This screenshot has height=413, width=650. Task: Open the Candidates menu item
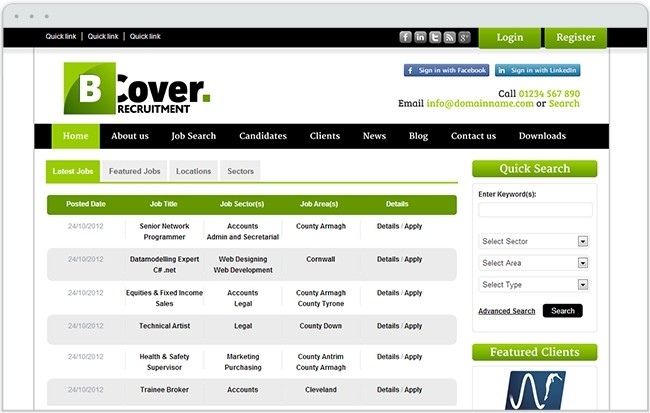coord(263,136)
